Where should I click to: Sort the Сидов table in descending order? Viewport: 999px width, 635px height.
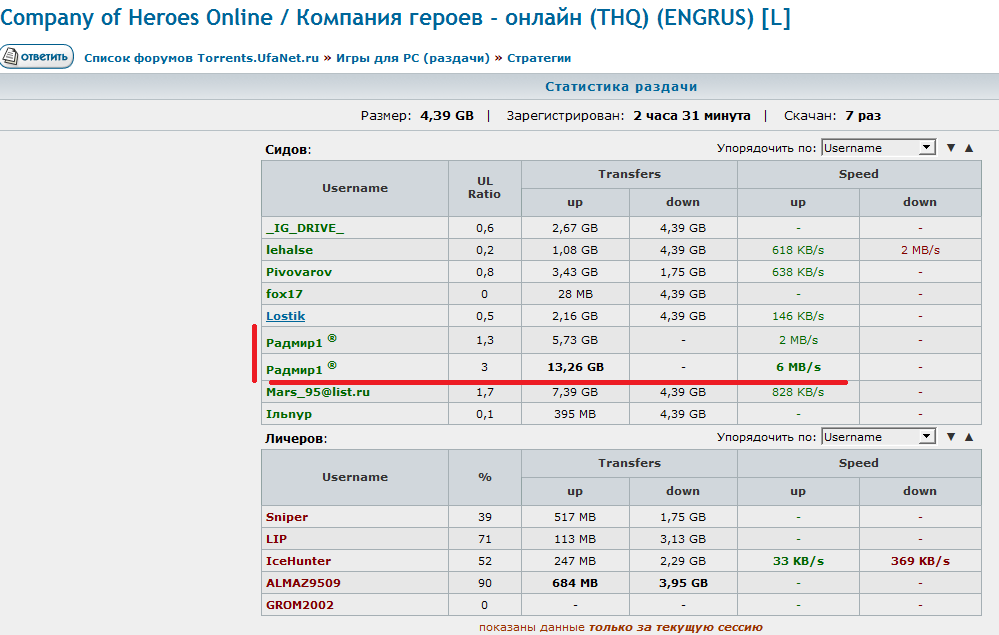pos(951,148)
